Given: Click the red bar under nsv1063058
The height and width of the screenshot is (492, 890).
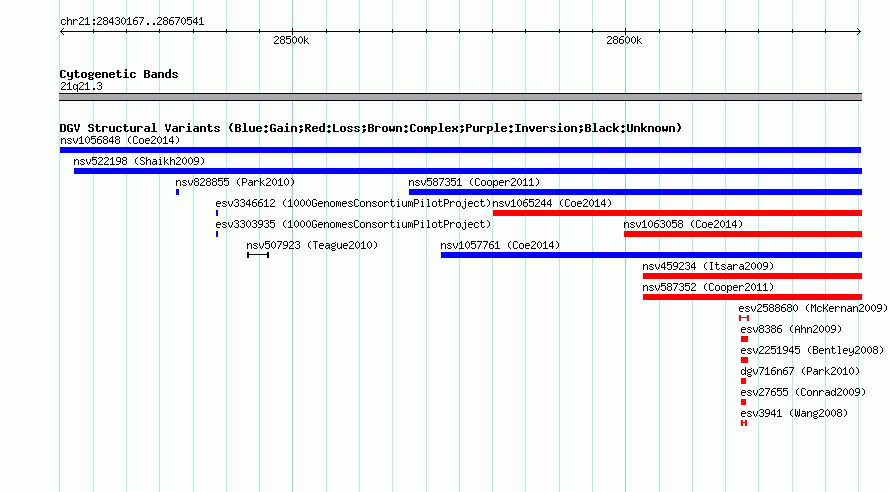Looking at the screenshot, I should pos(743,234).
